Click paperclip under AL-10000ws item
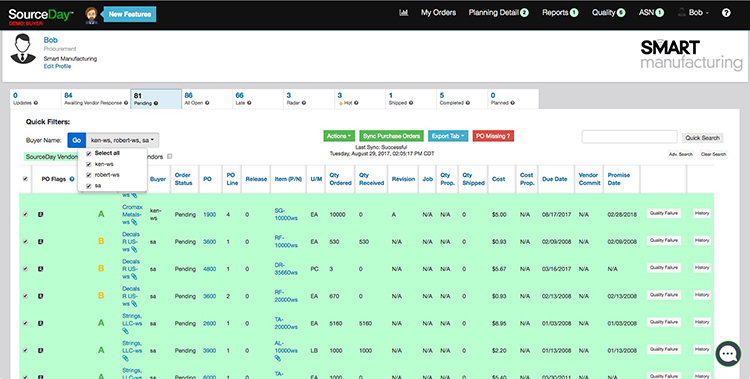 point(278,358)
